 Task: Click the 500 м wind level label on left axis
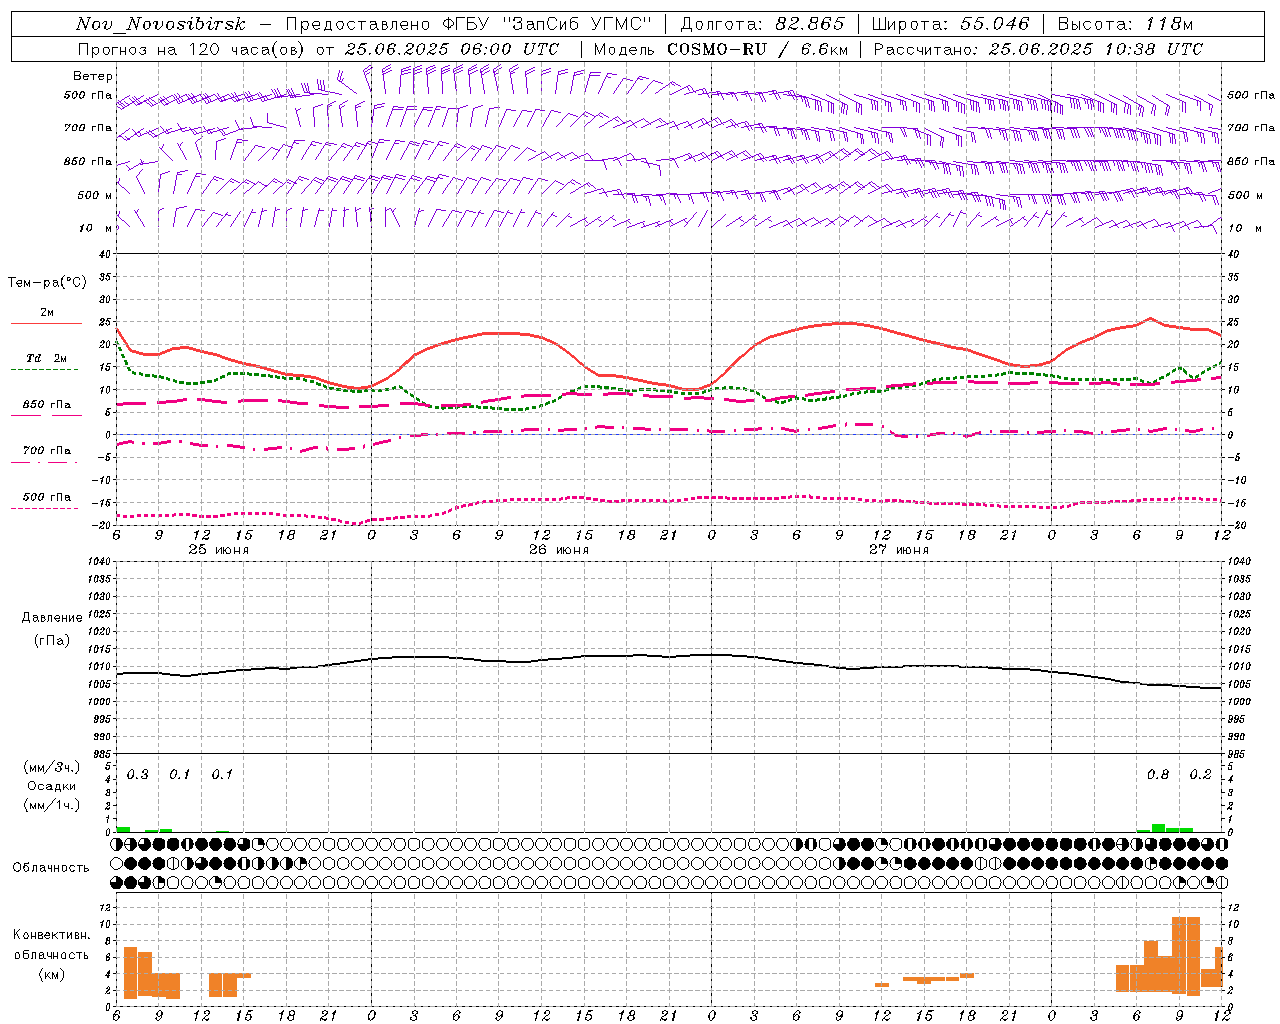pos(95,195)
